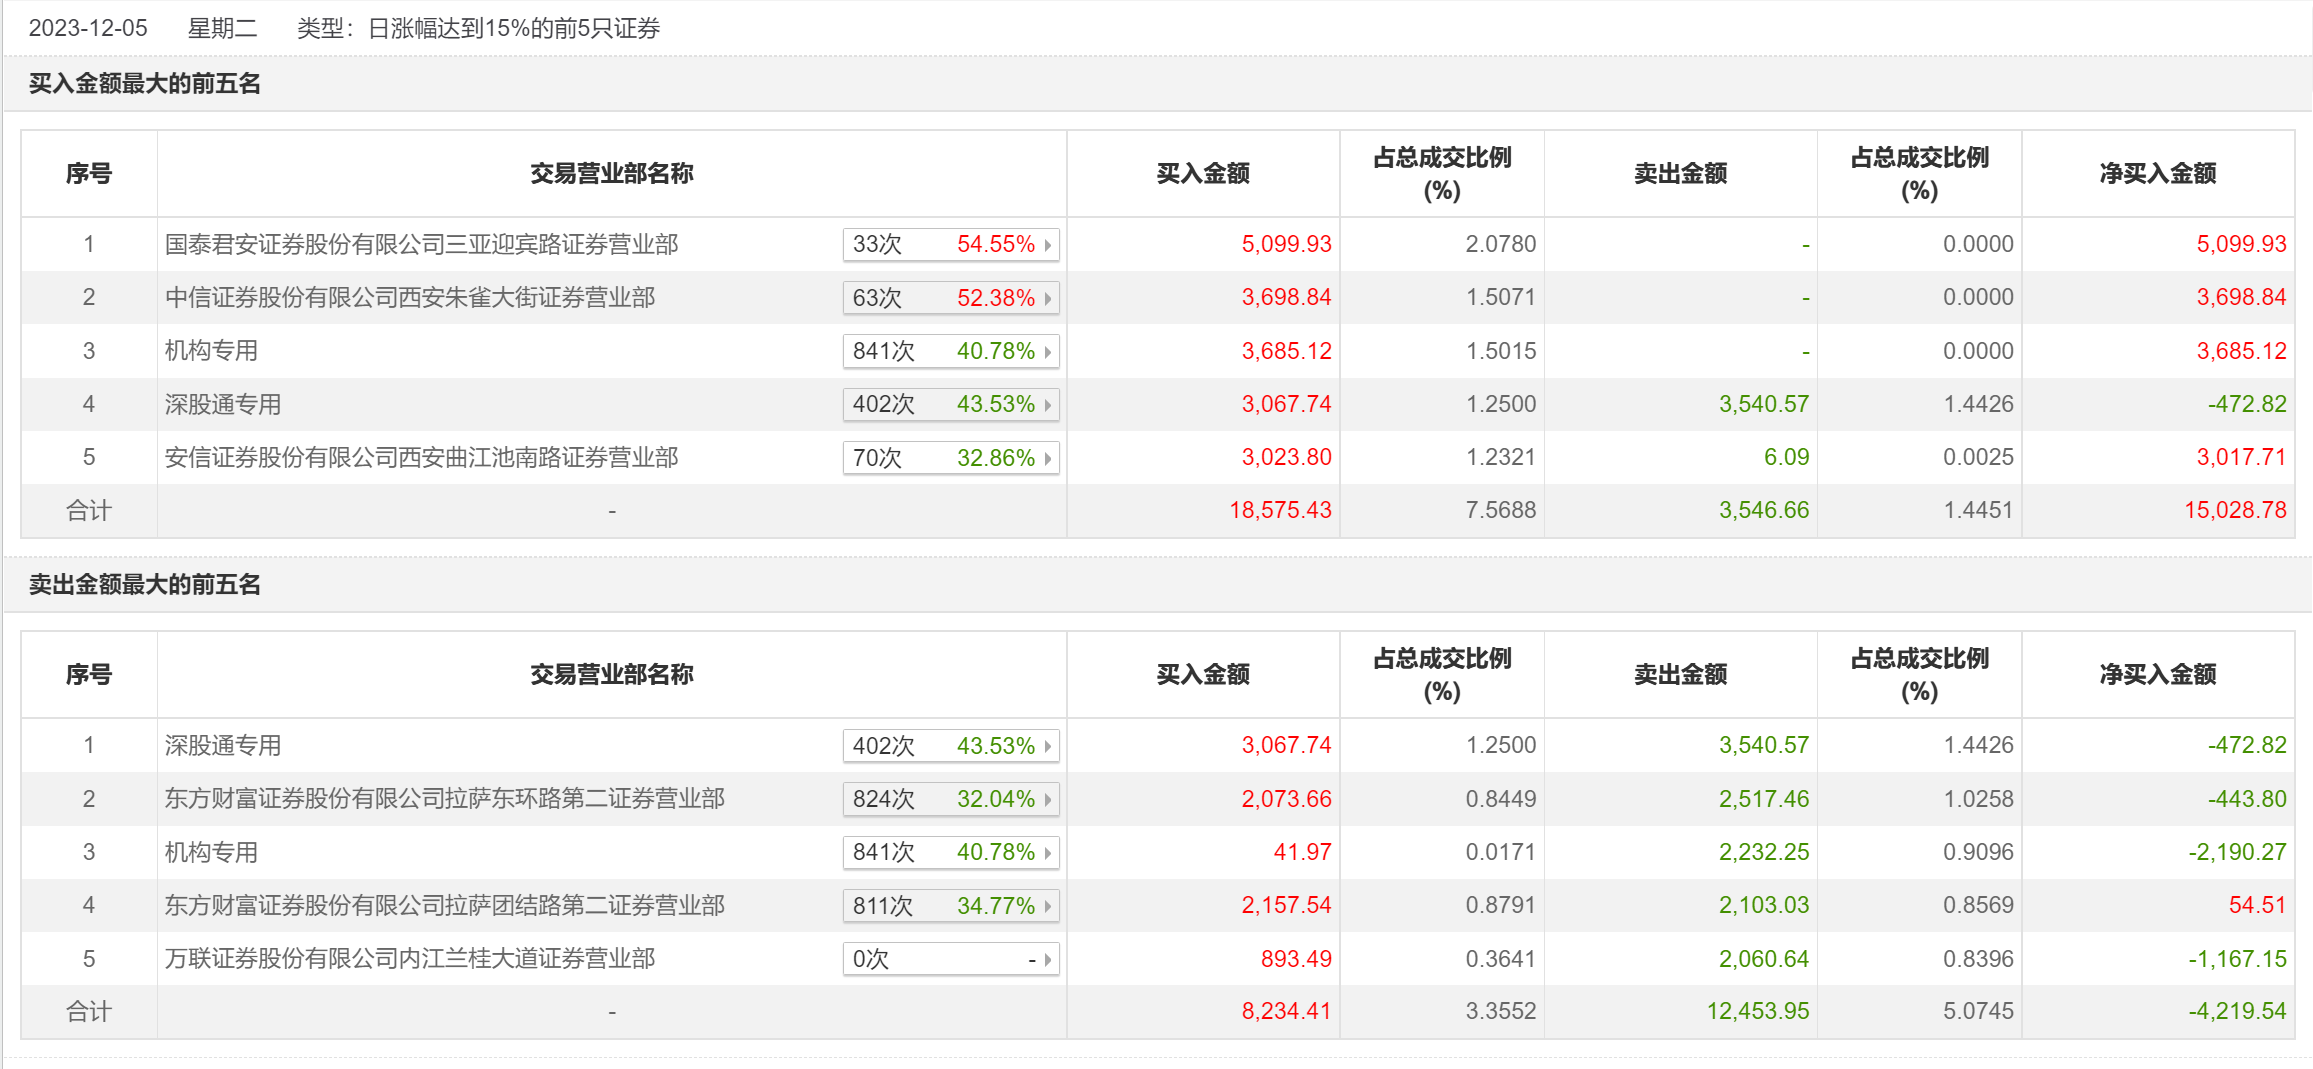Click the arrow in the 0次 box
The width and height of the screenshot is (2313, 1069).
1047,959
